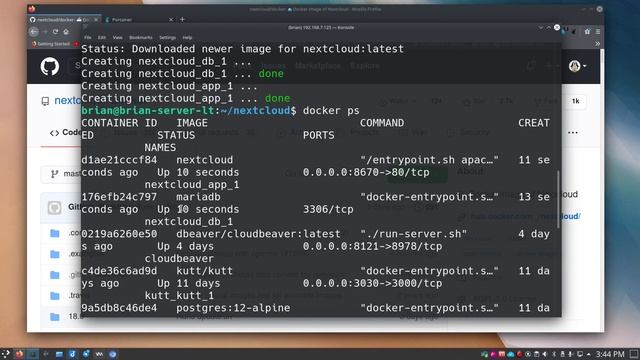Click show desktop button in panel
Viewport: 640px width, 360px height.
point(634,354)
